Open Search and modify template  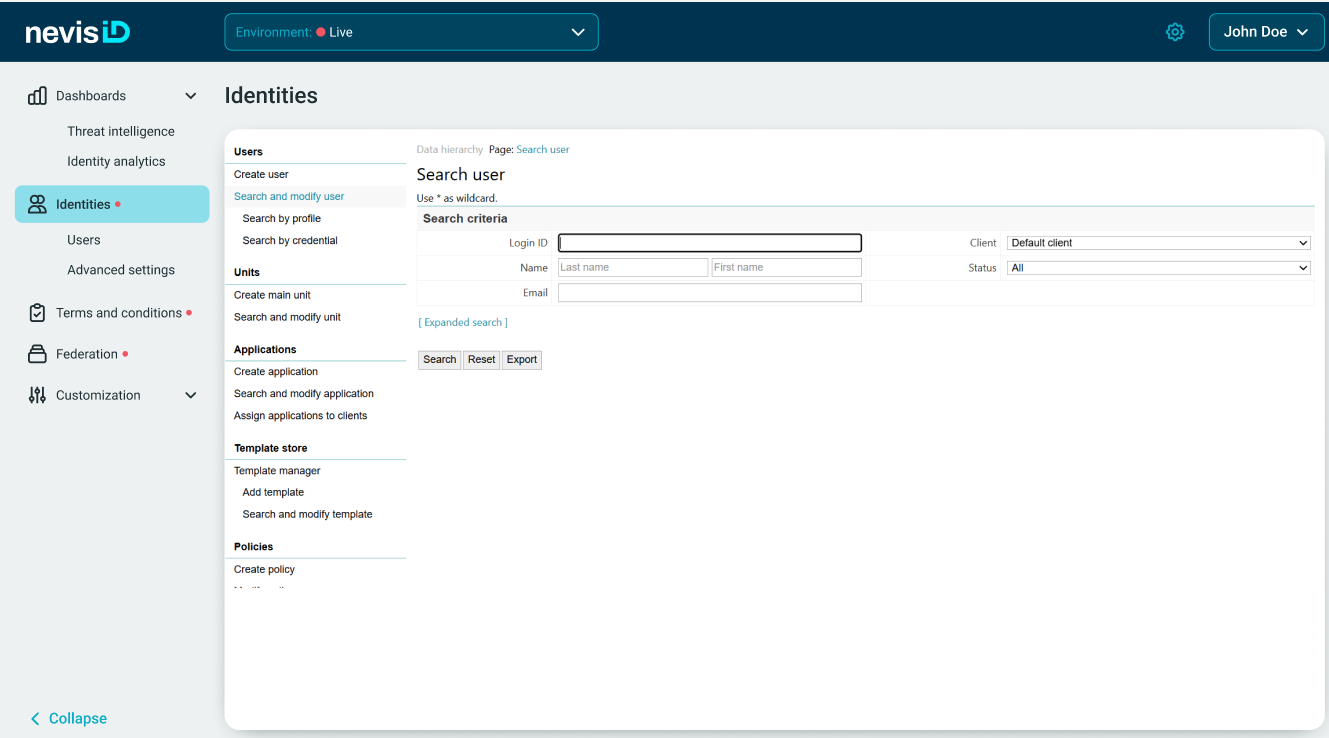click(x=307, y=514)
